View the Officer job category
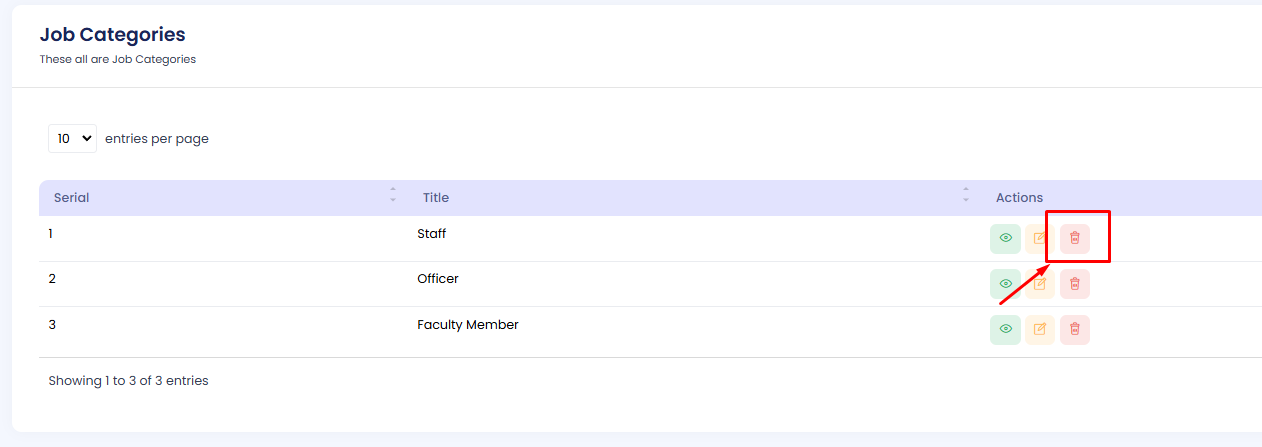Screen dimensions: 1262x447 coord(1005,284)
